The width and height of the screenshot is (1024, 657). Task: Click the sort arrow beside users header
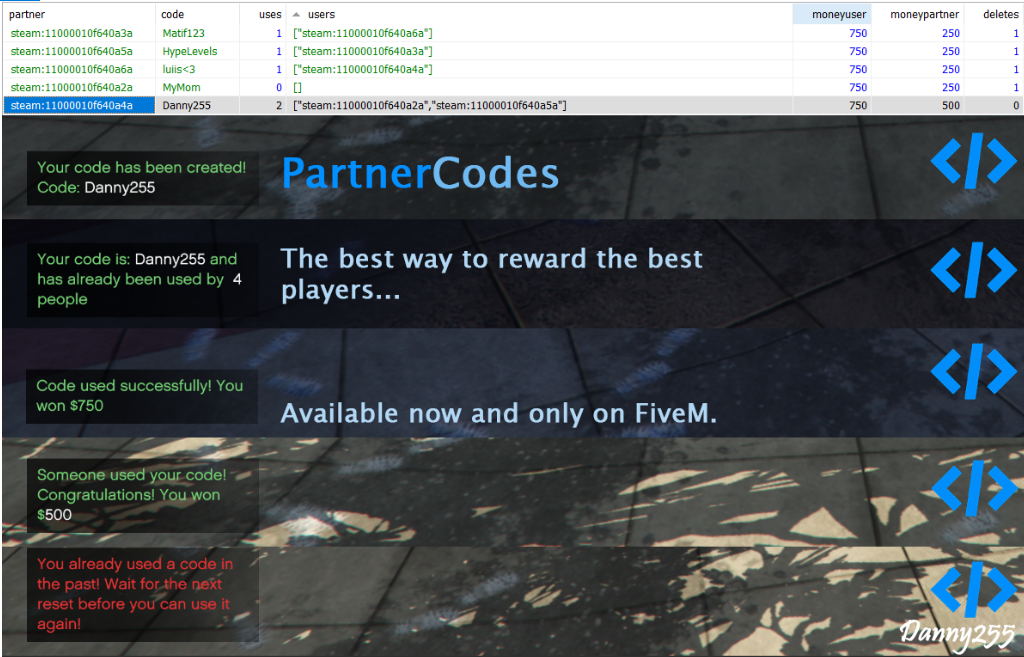tap(296, 14)
